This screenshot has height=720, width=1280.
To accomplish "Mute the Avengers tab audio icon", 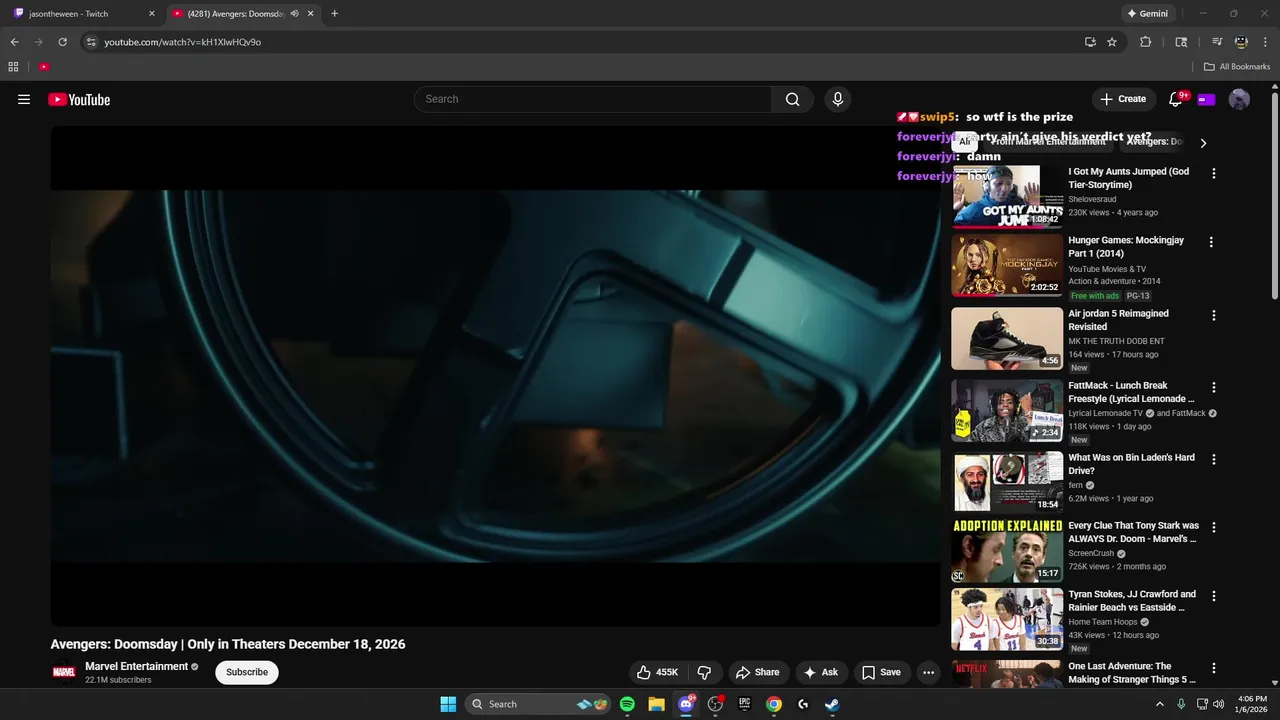I will [x=294, y=14].
